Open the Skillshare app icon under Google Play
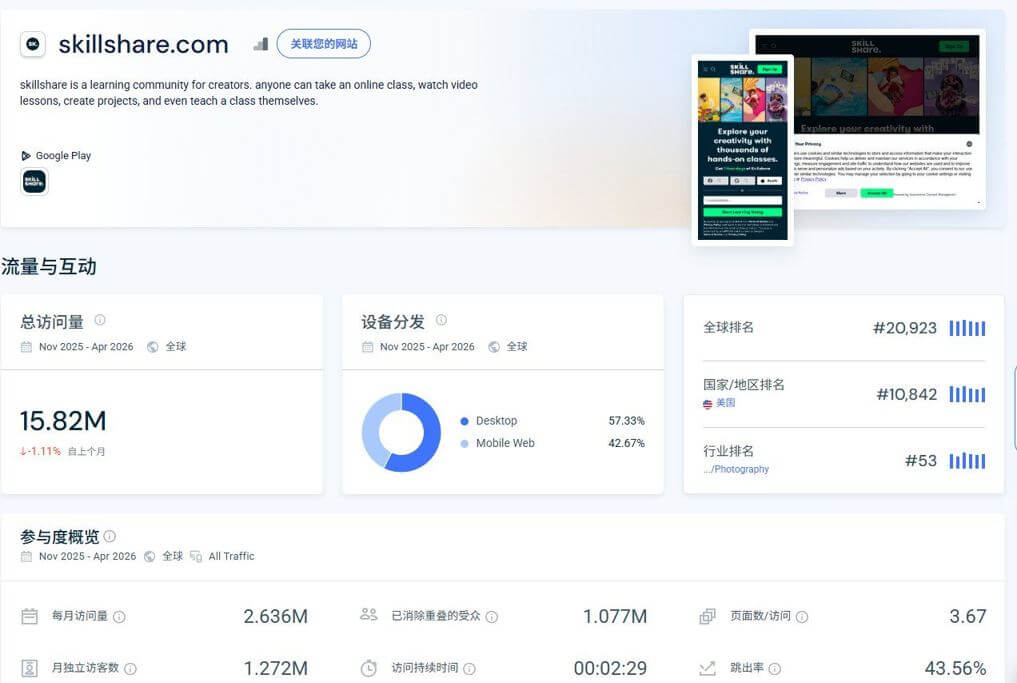Screen dimensions: 1017x683 pos(34,182)
